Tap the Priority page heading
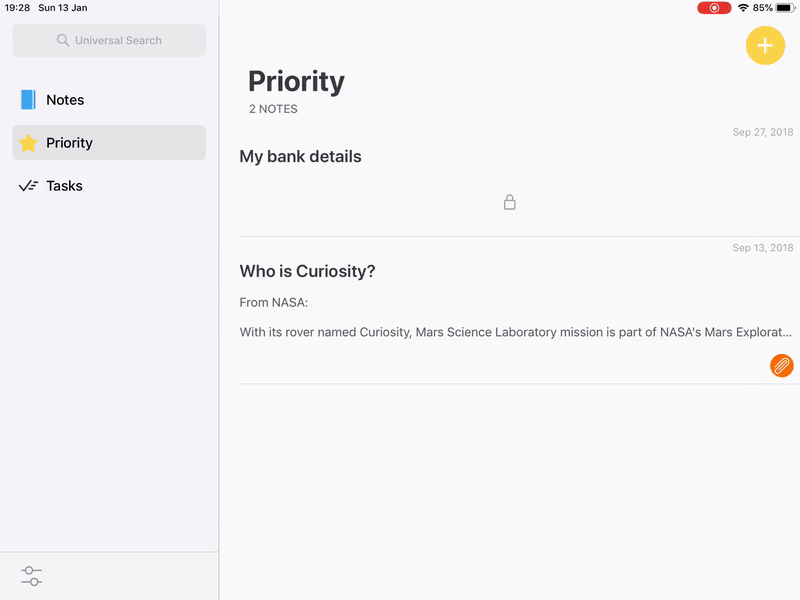 point(296,82)
